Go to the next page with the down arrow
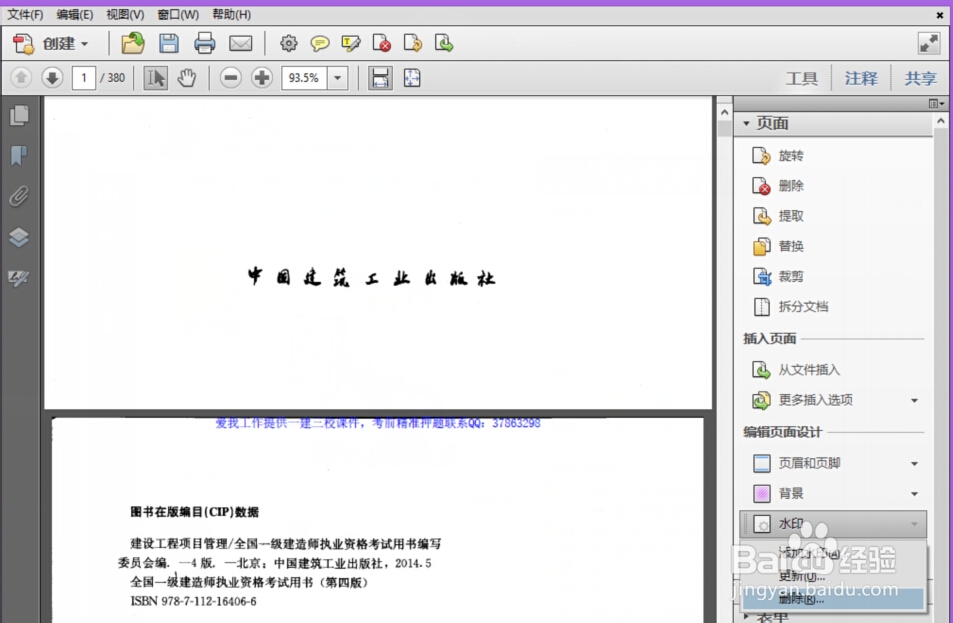953x623 pixels. click(52, 78)
